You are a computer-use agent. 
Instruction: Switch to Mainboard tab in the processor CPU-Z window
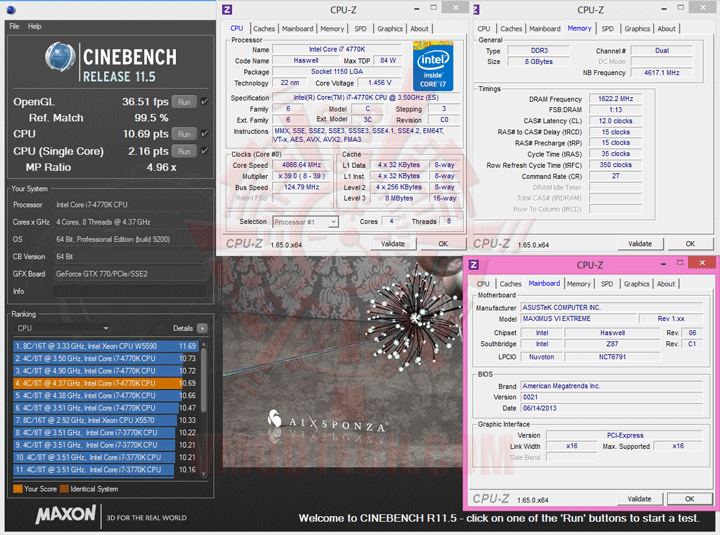click(298, 28)
